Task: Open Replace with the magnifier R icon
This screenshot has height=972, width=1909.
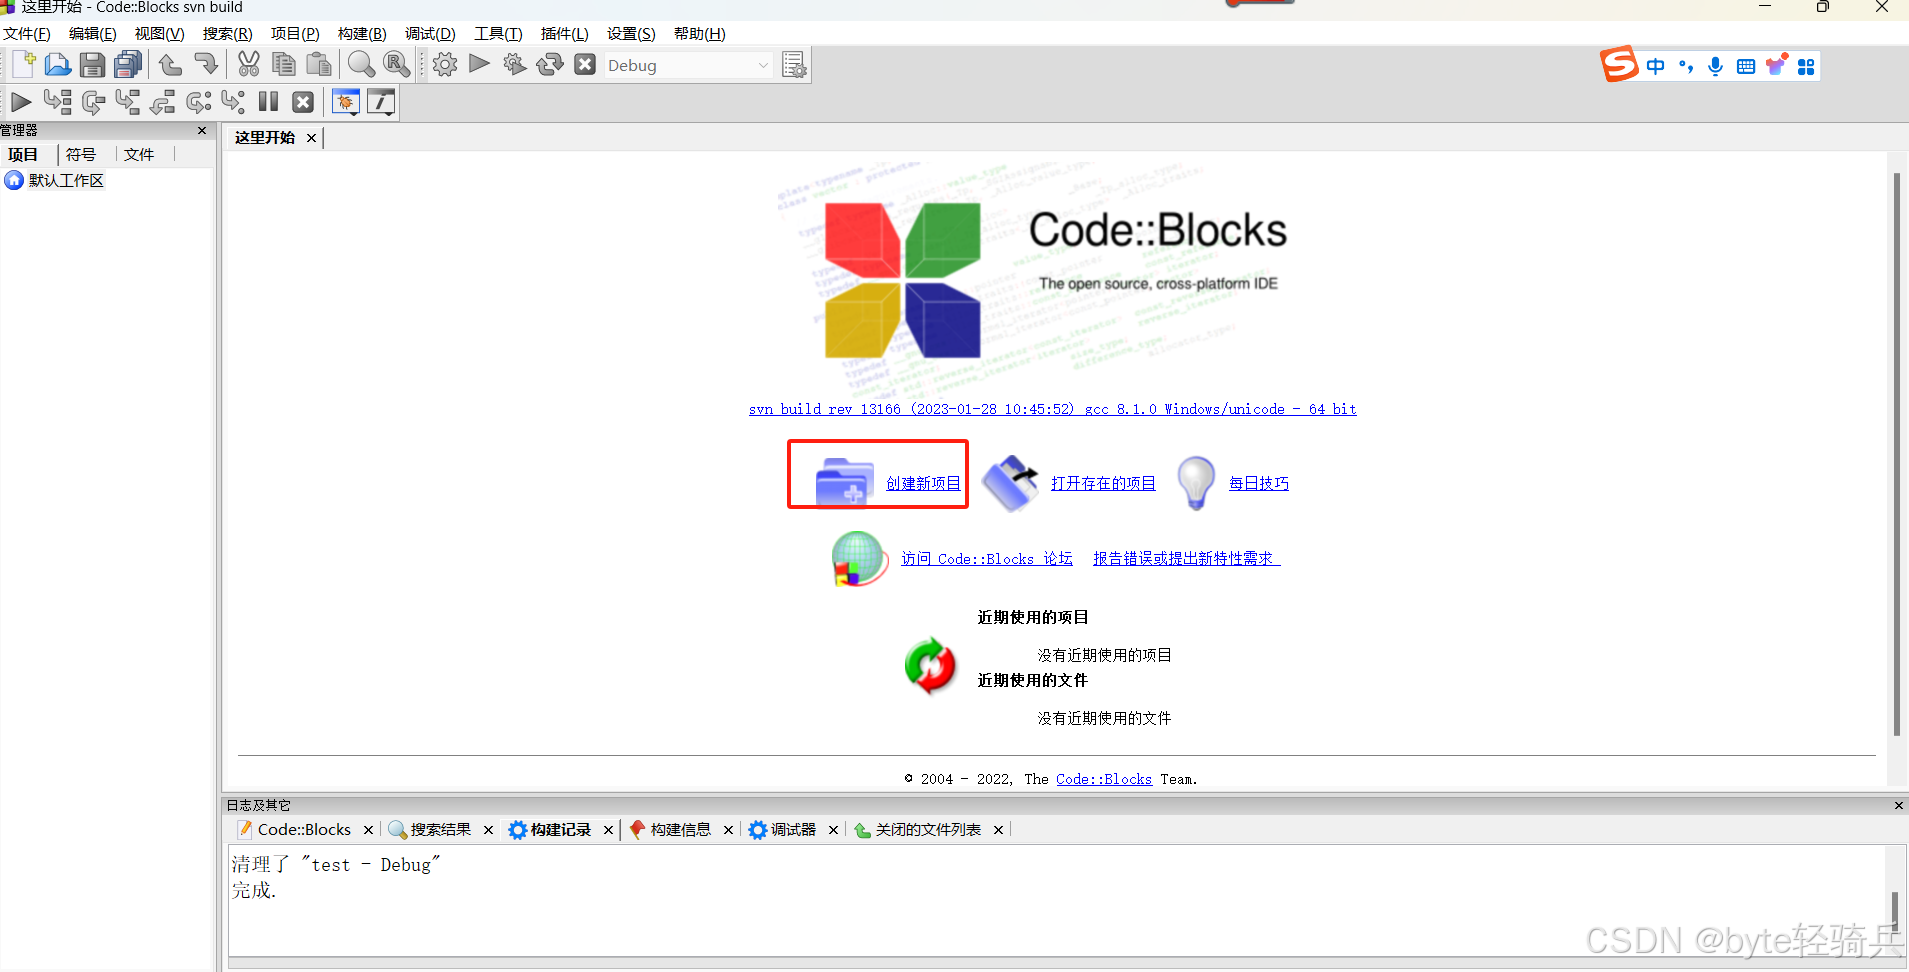Action: 397,65
